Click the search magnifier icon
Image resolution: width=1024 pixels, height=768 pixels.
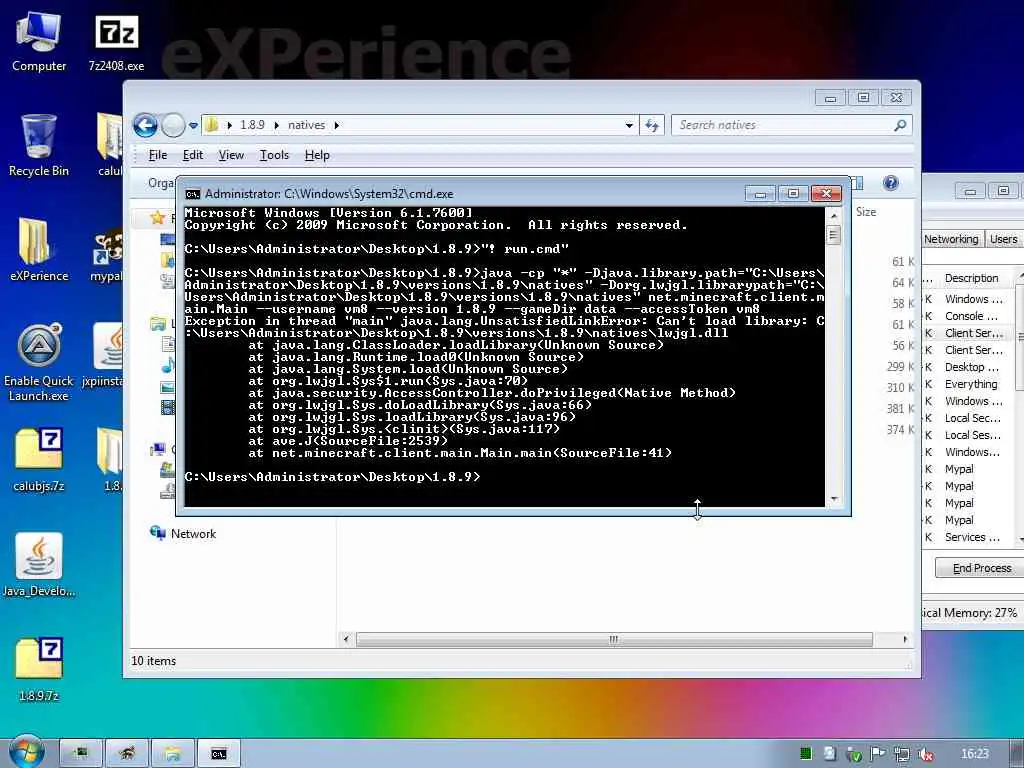tap(901, 125)
